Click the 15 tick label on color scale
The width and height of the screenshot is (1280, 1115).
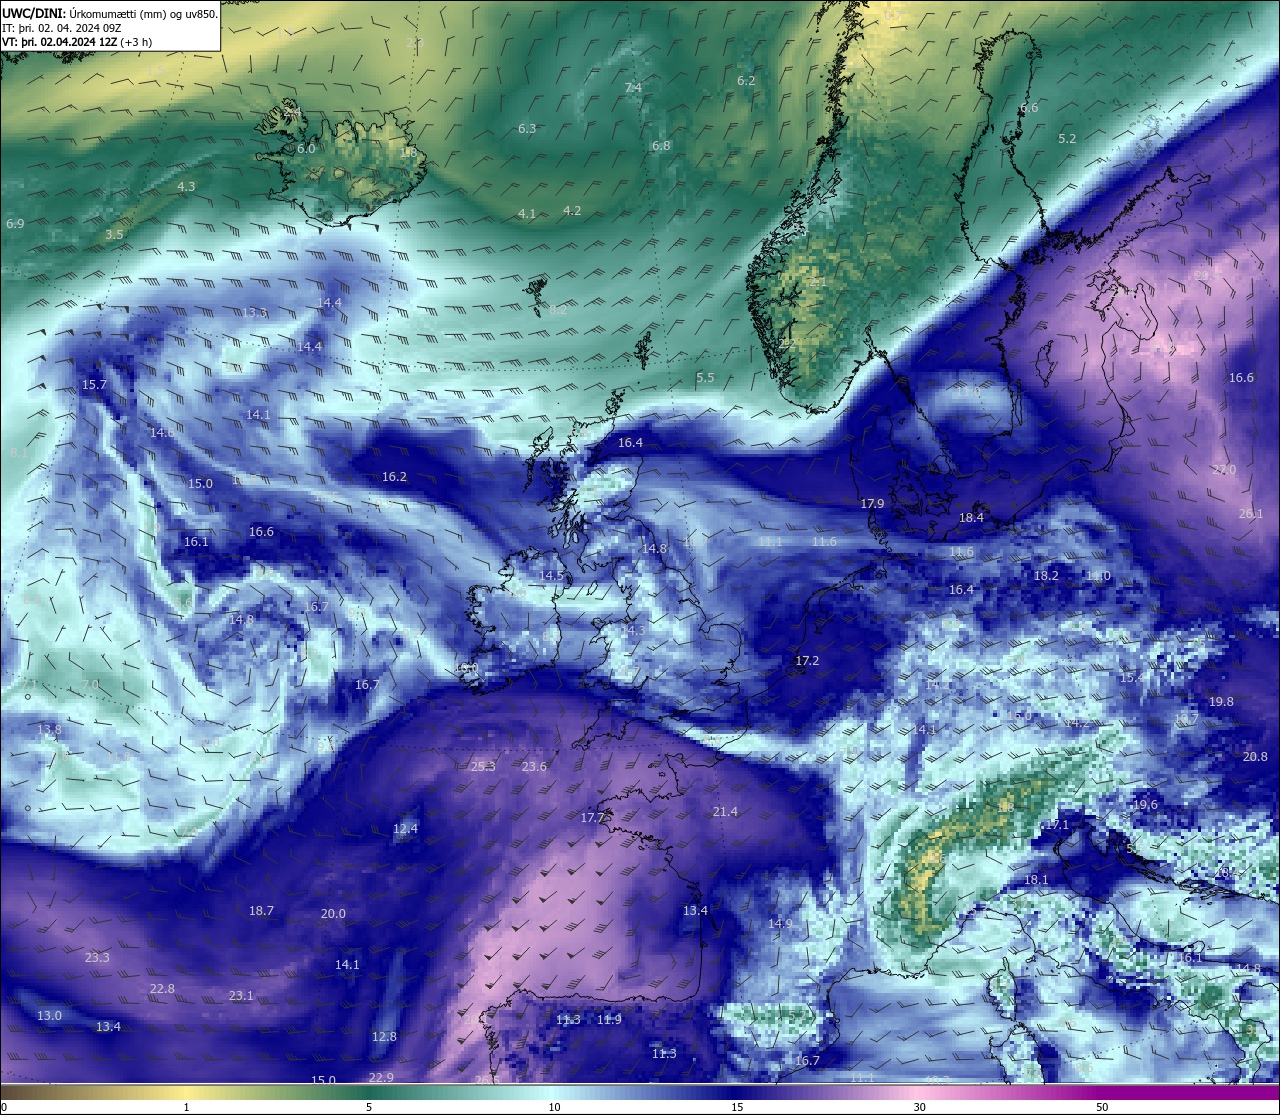[x=736, y=1108]
